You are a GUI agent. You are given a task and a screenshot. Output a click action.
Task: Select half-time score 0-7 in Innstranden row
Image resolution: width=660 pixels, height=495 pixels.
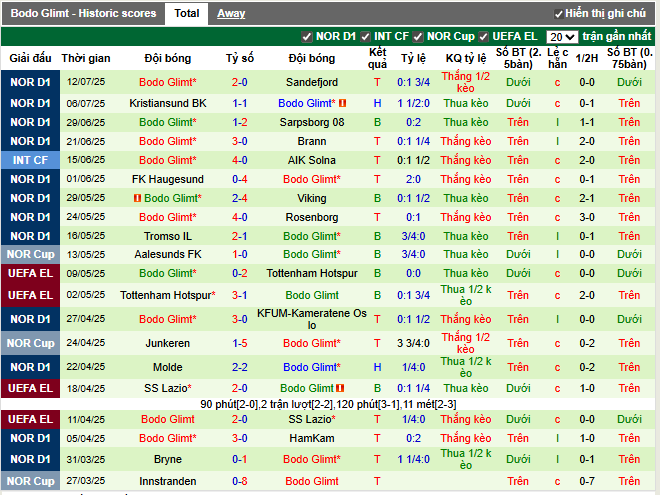click(587, 481)
